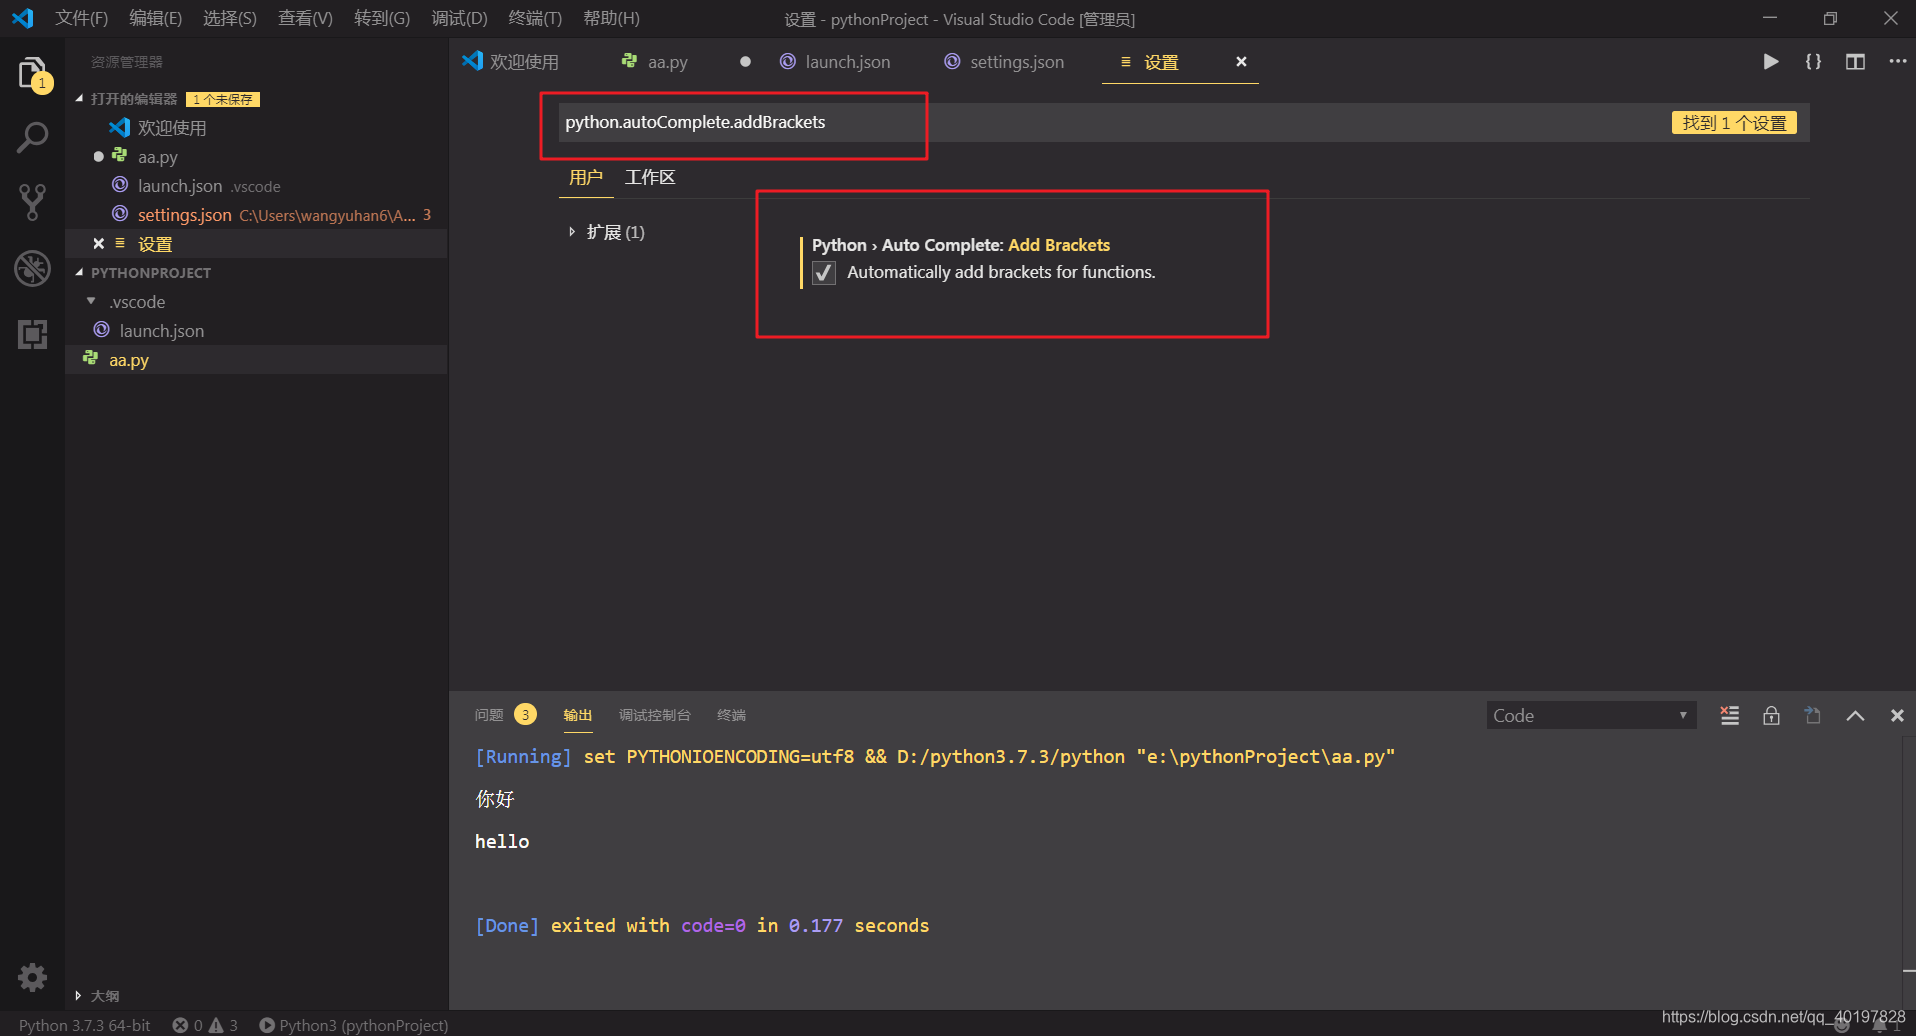Open the 帮助(H) menu
This screenshot has width=1916, height=1036.
click(611, 18)
